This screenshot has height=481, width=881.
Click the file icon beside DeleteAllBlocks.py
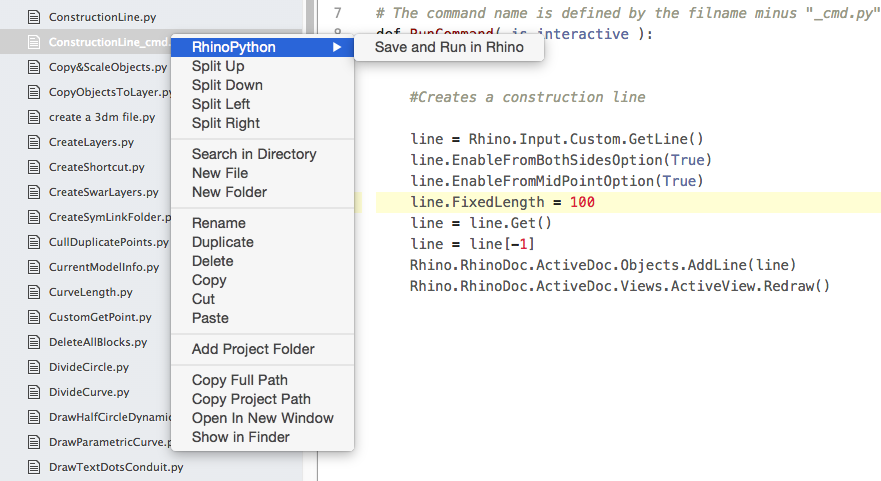click(x=34, y=342)
